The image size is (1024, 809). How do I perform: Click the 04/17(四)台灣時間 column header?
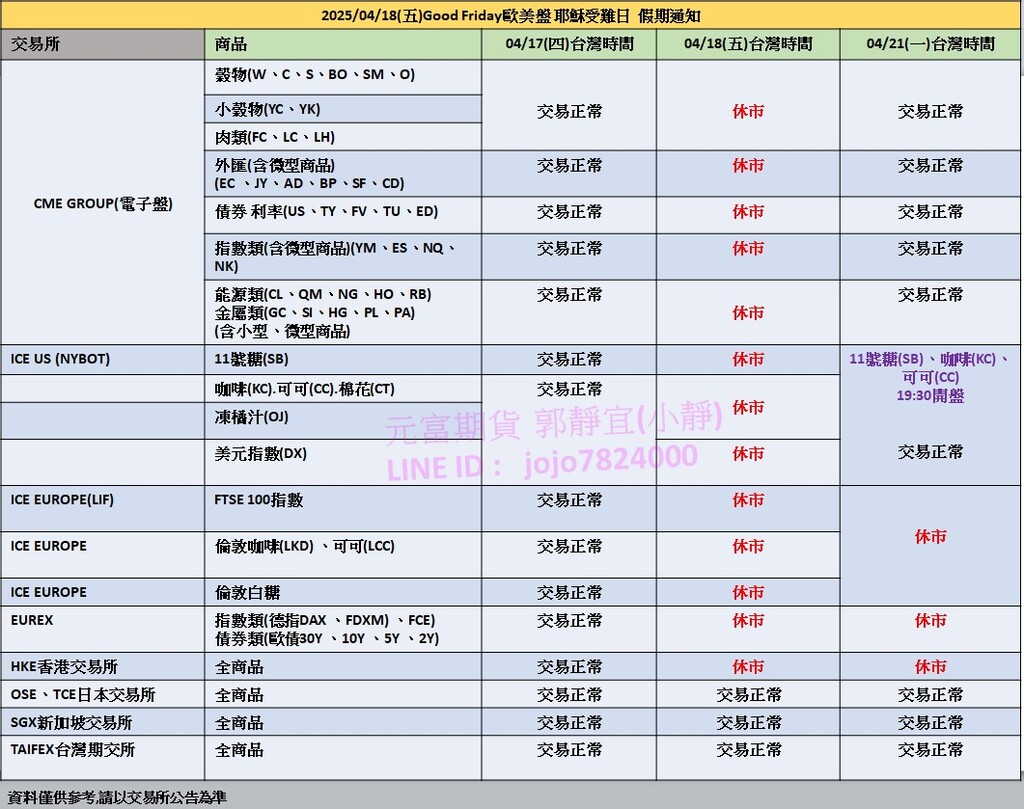tap(569, 44)
